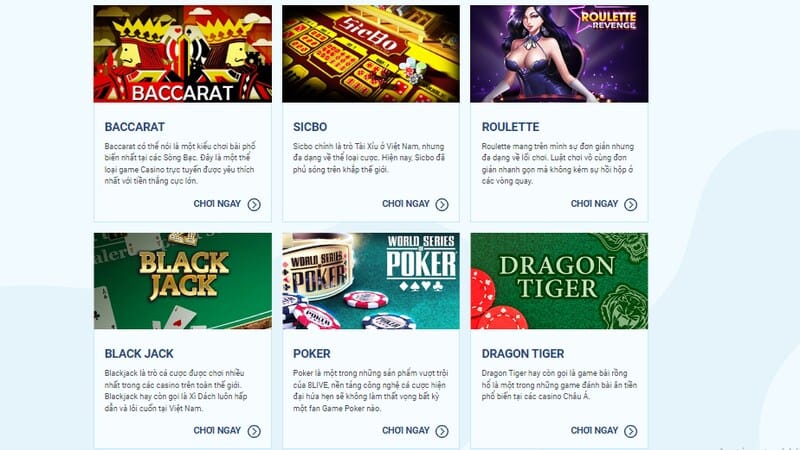Click the arrow circle icon under Baccarat
The height and width of the screenshot is (450, 800).
point(254,205)
